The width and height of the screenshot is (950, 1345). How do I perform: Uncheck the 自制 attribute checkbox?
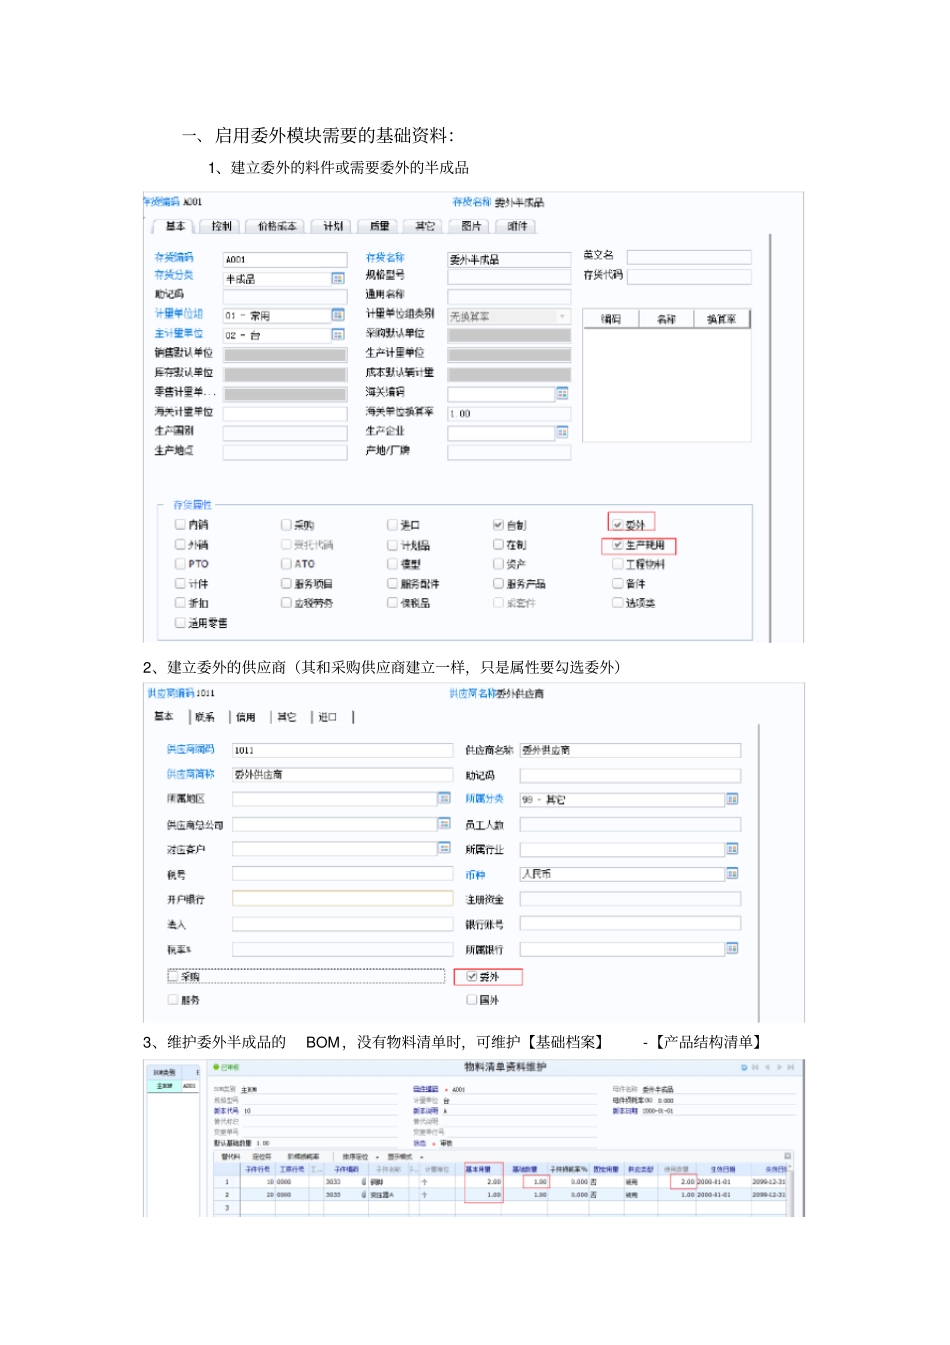pyautogui.click(x=498, y=524)
